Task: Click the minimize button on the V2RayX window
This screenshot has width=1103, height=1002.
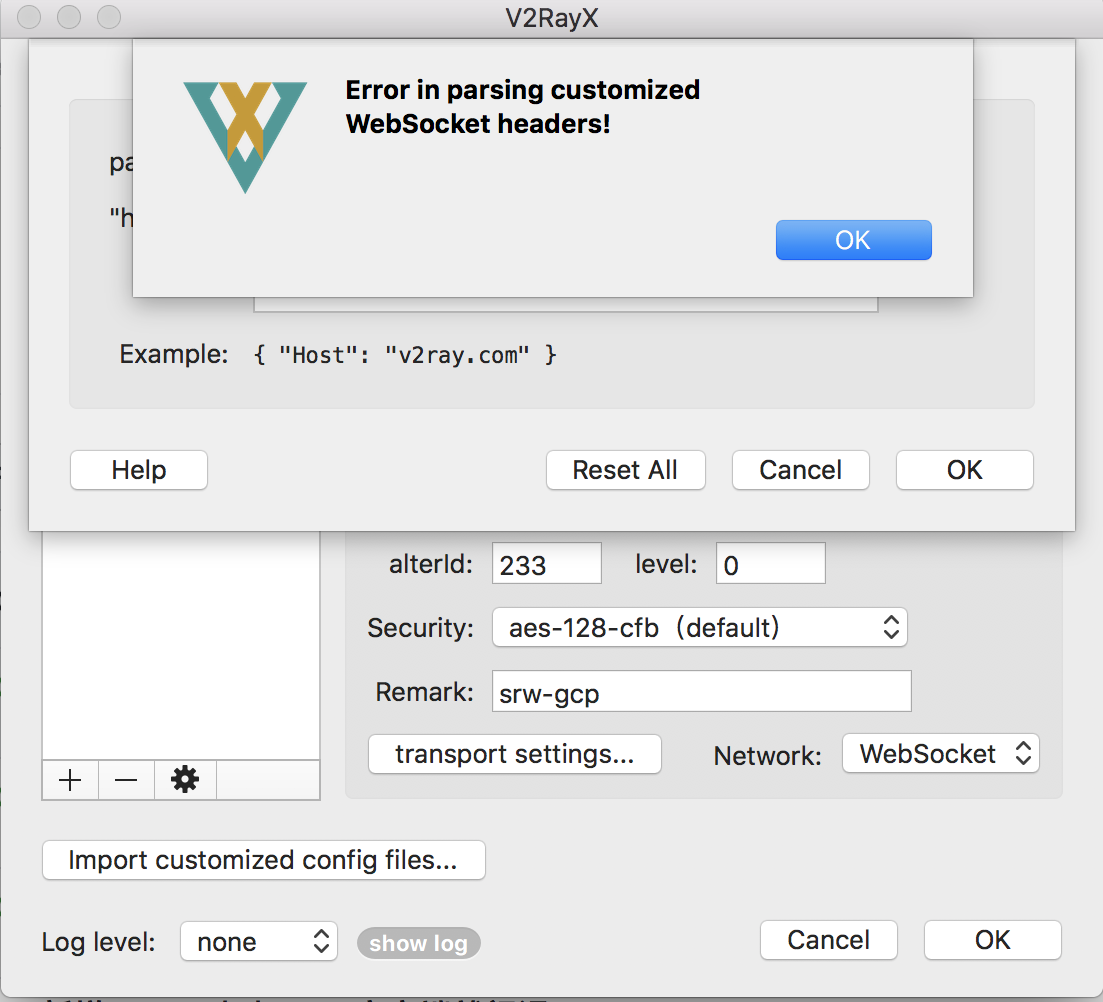Action: coord(68,17)
